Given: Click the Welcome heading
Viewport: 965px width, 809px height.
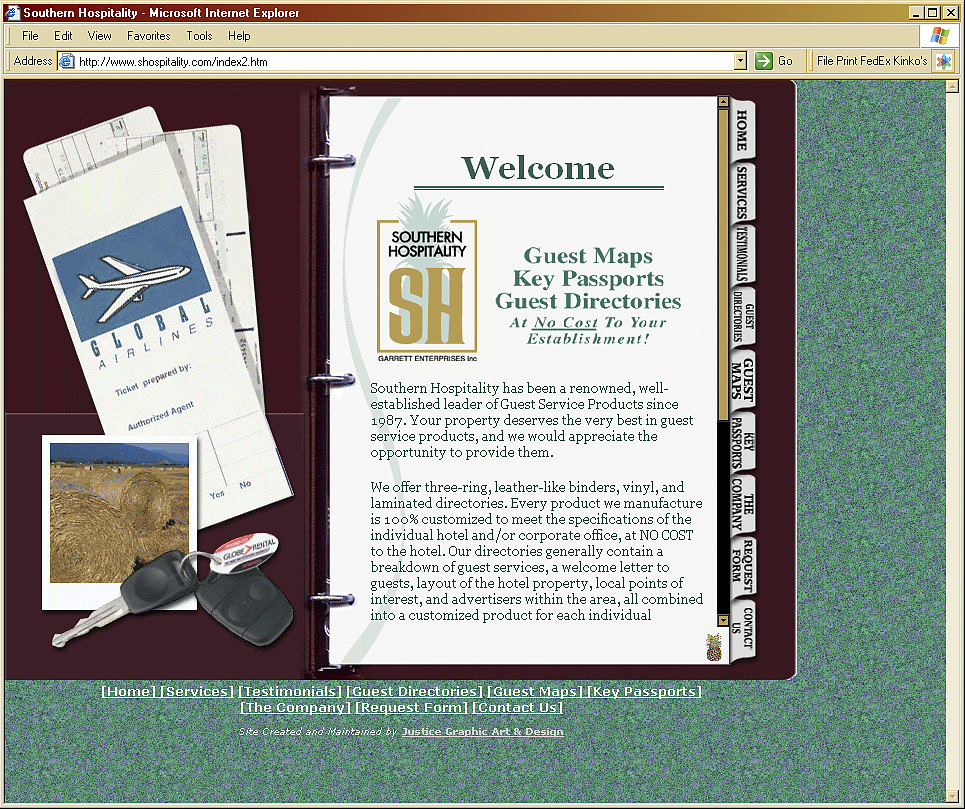Looking at the screenshot, I should pyautogui.click(x=538, y=168).
